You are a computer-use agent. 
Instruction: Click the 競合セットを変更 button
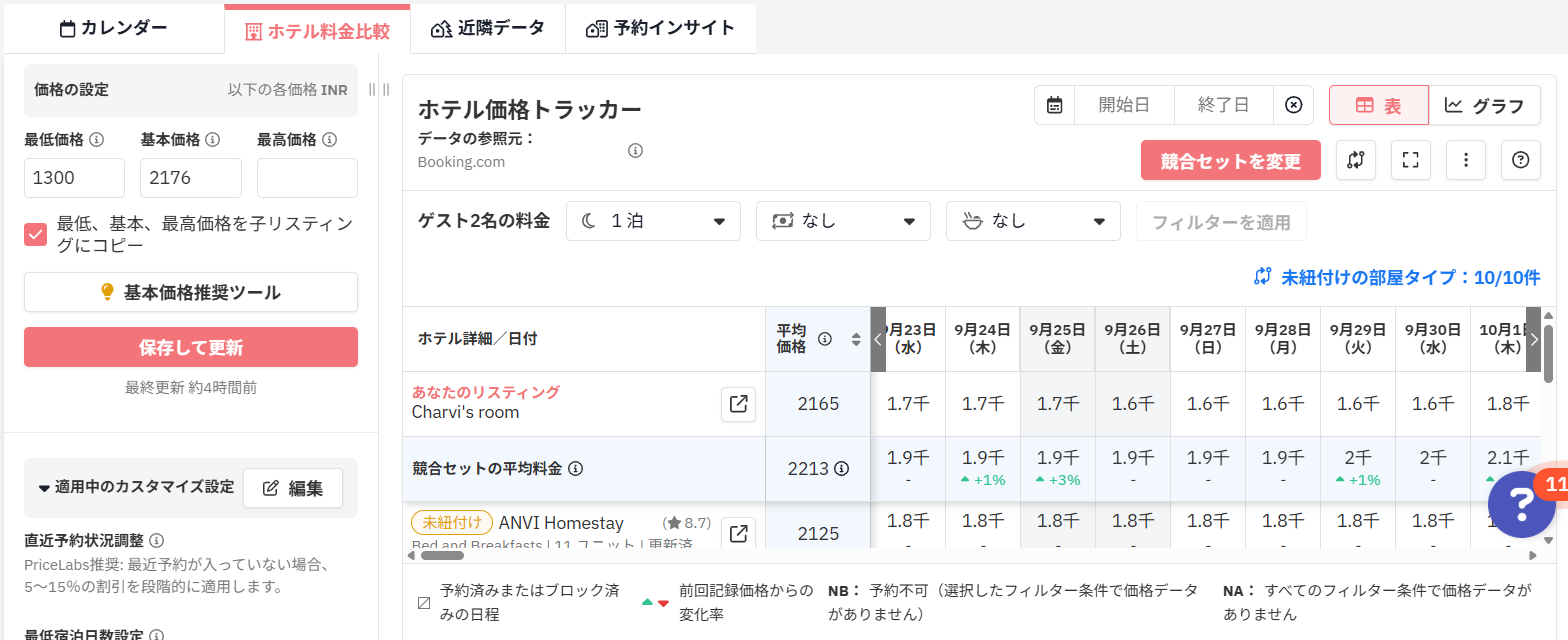1231,160
